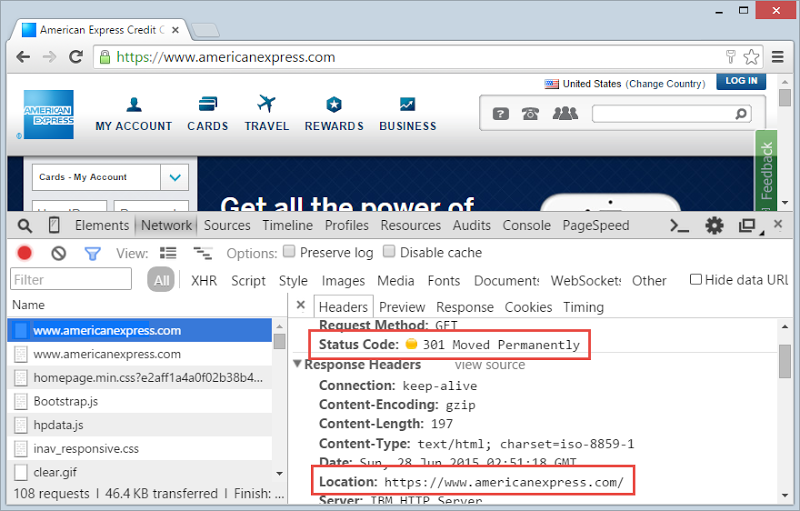Click the site search magnifier icon
Screen dimensions: 800x511
(x=741, y=114)
